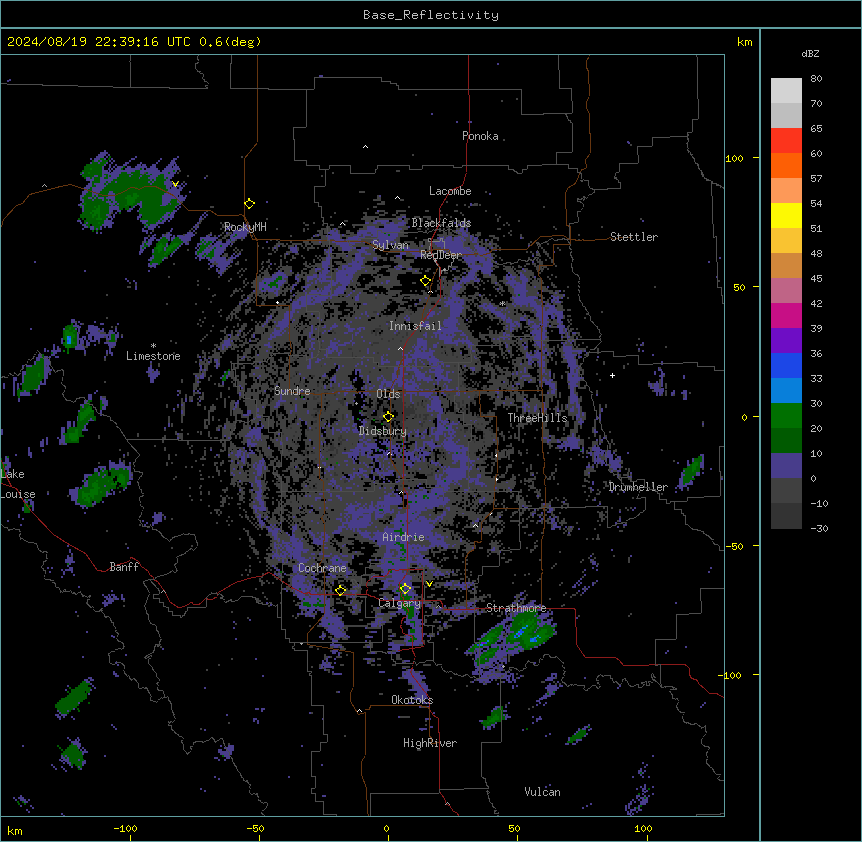Select the magenta 39-42 dBZ legend swatch
The image size is (862, 842).
(x=786, y=315)
